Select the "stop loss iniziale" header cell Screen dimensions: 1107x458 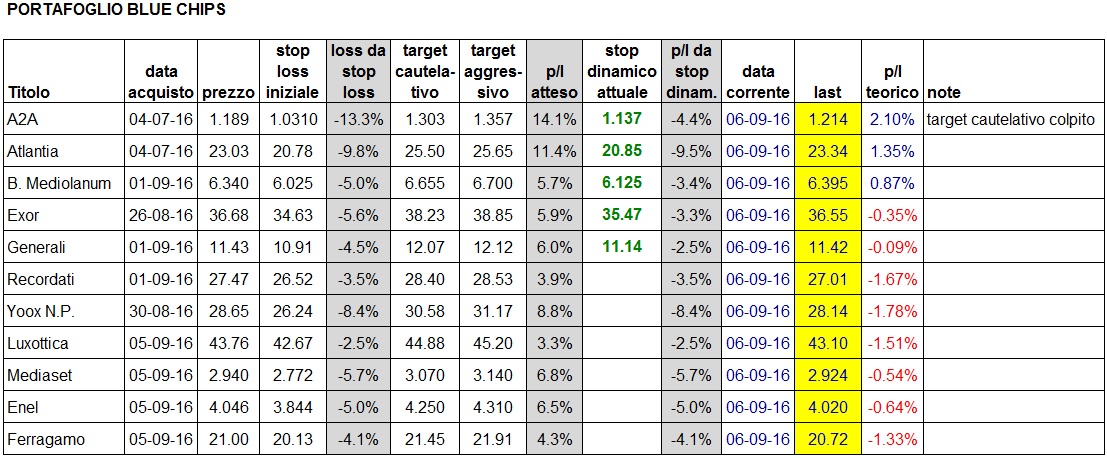click(x=292, y=71)
